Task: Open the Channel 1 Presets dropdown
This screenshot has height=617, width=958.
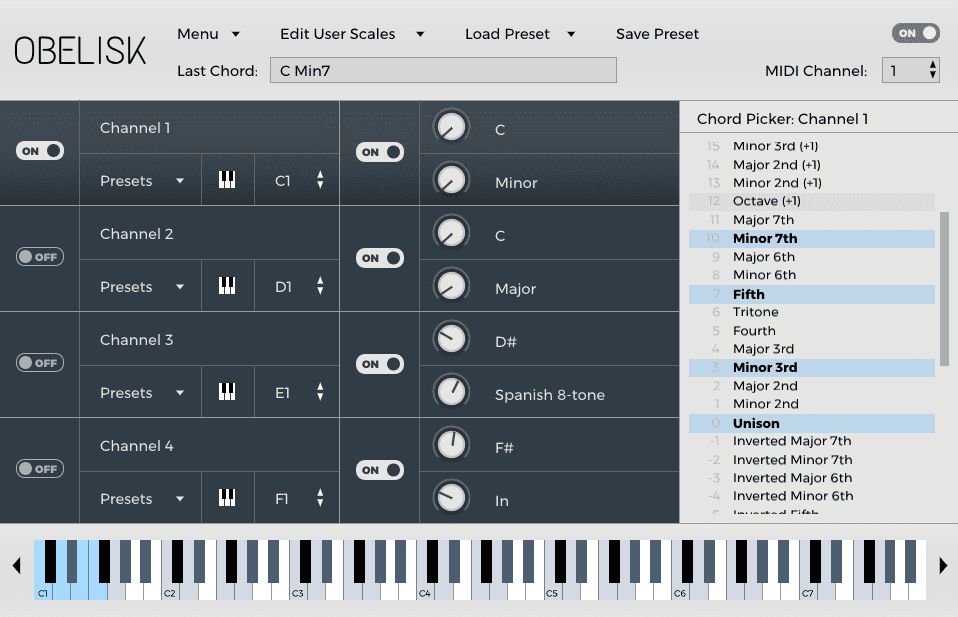Action: point(141,181)
